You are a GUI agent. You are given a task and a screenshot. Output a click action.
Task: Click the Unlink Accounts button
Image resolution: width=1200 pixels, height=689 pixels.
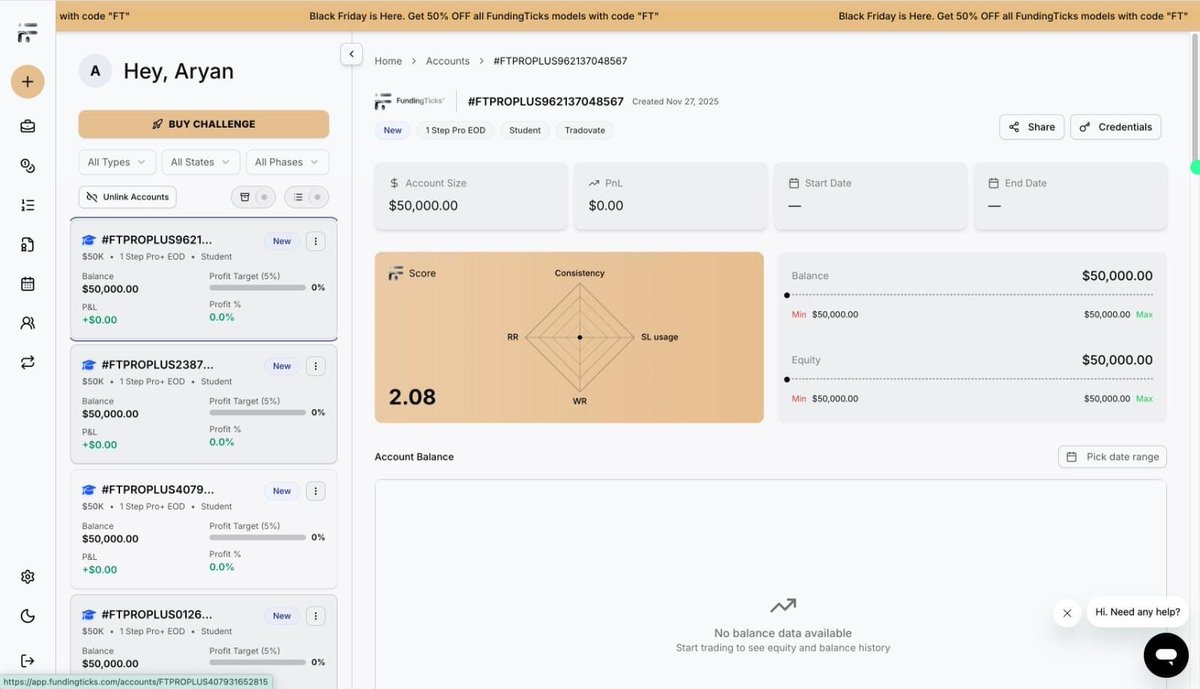pos(127,197)
